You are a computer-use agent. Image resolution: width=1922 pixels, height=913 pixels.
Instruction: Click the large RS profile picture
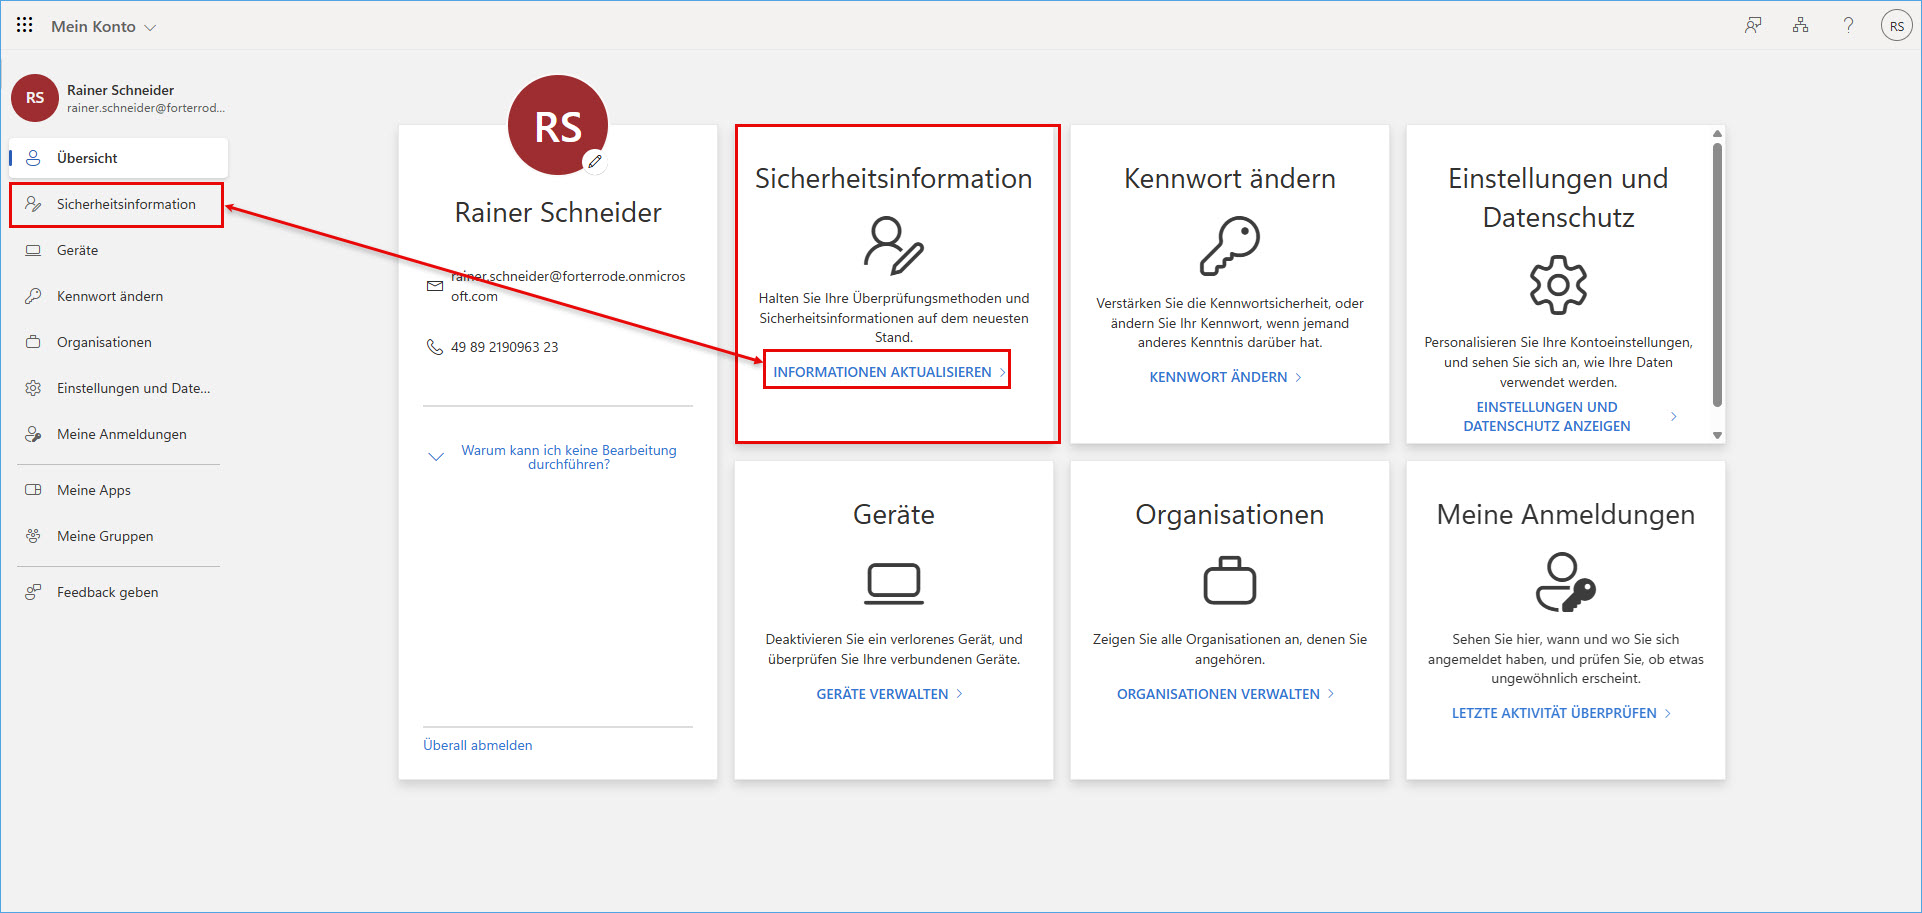(x=558, y=125)
